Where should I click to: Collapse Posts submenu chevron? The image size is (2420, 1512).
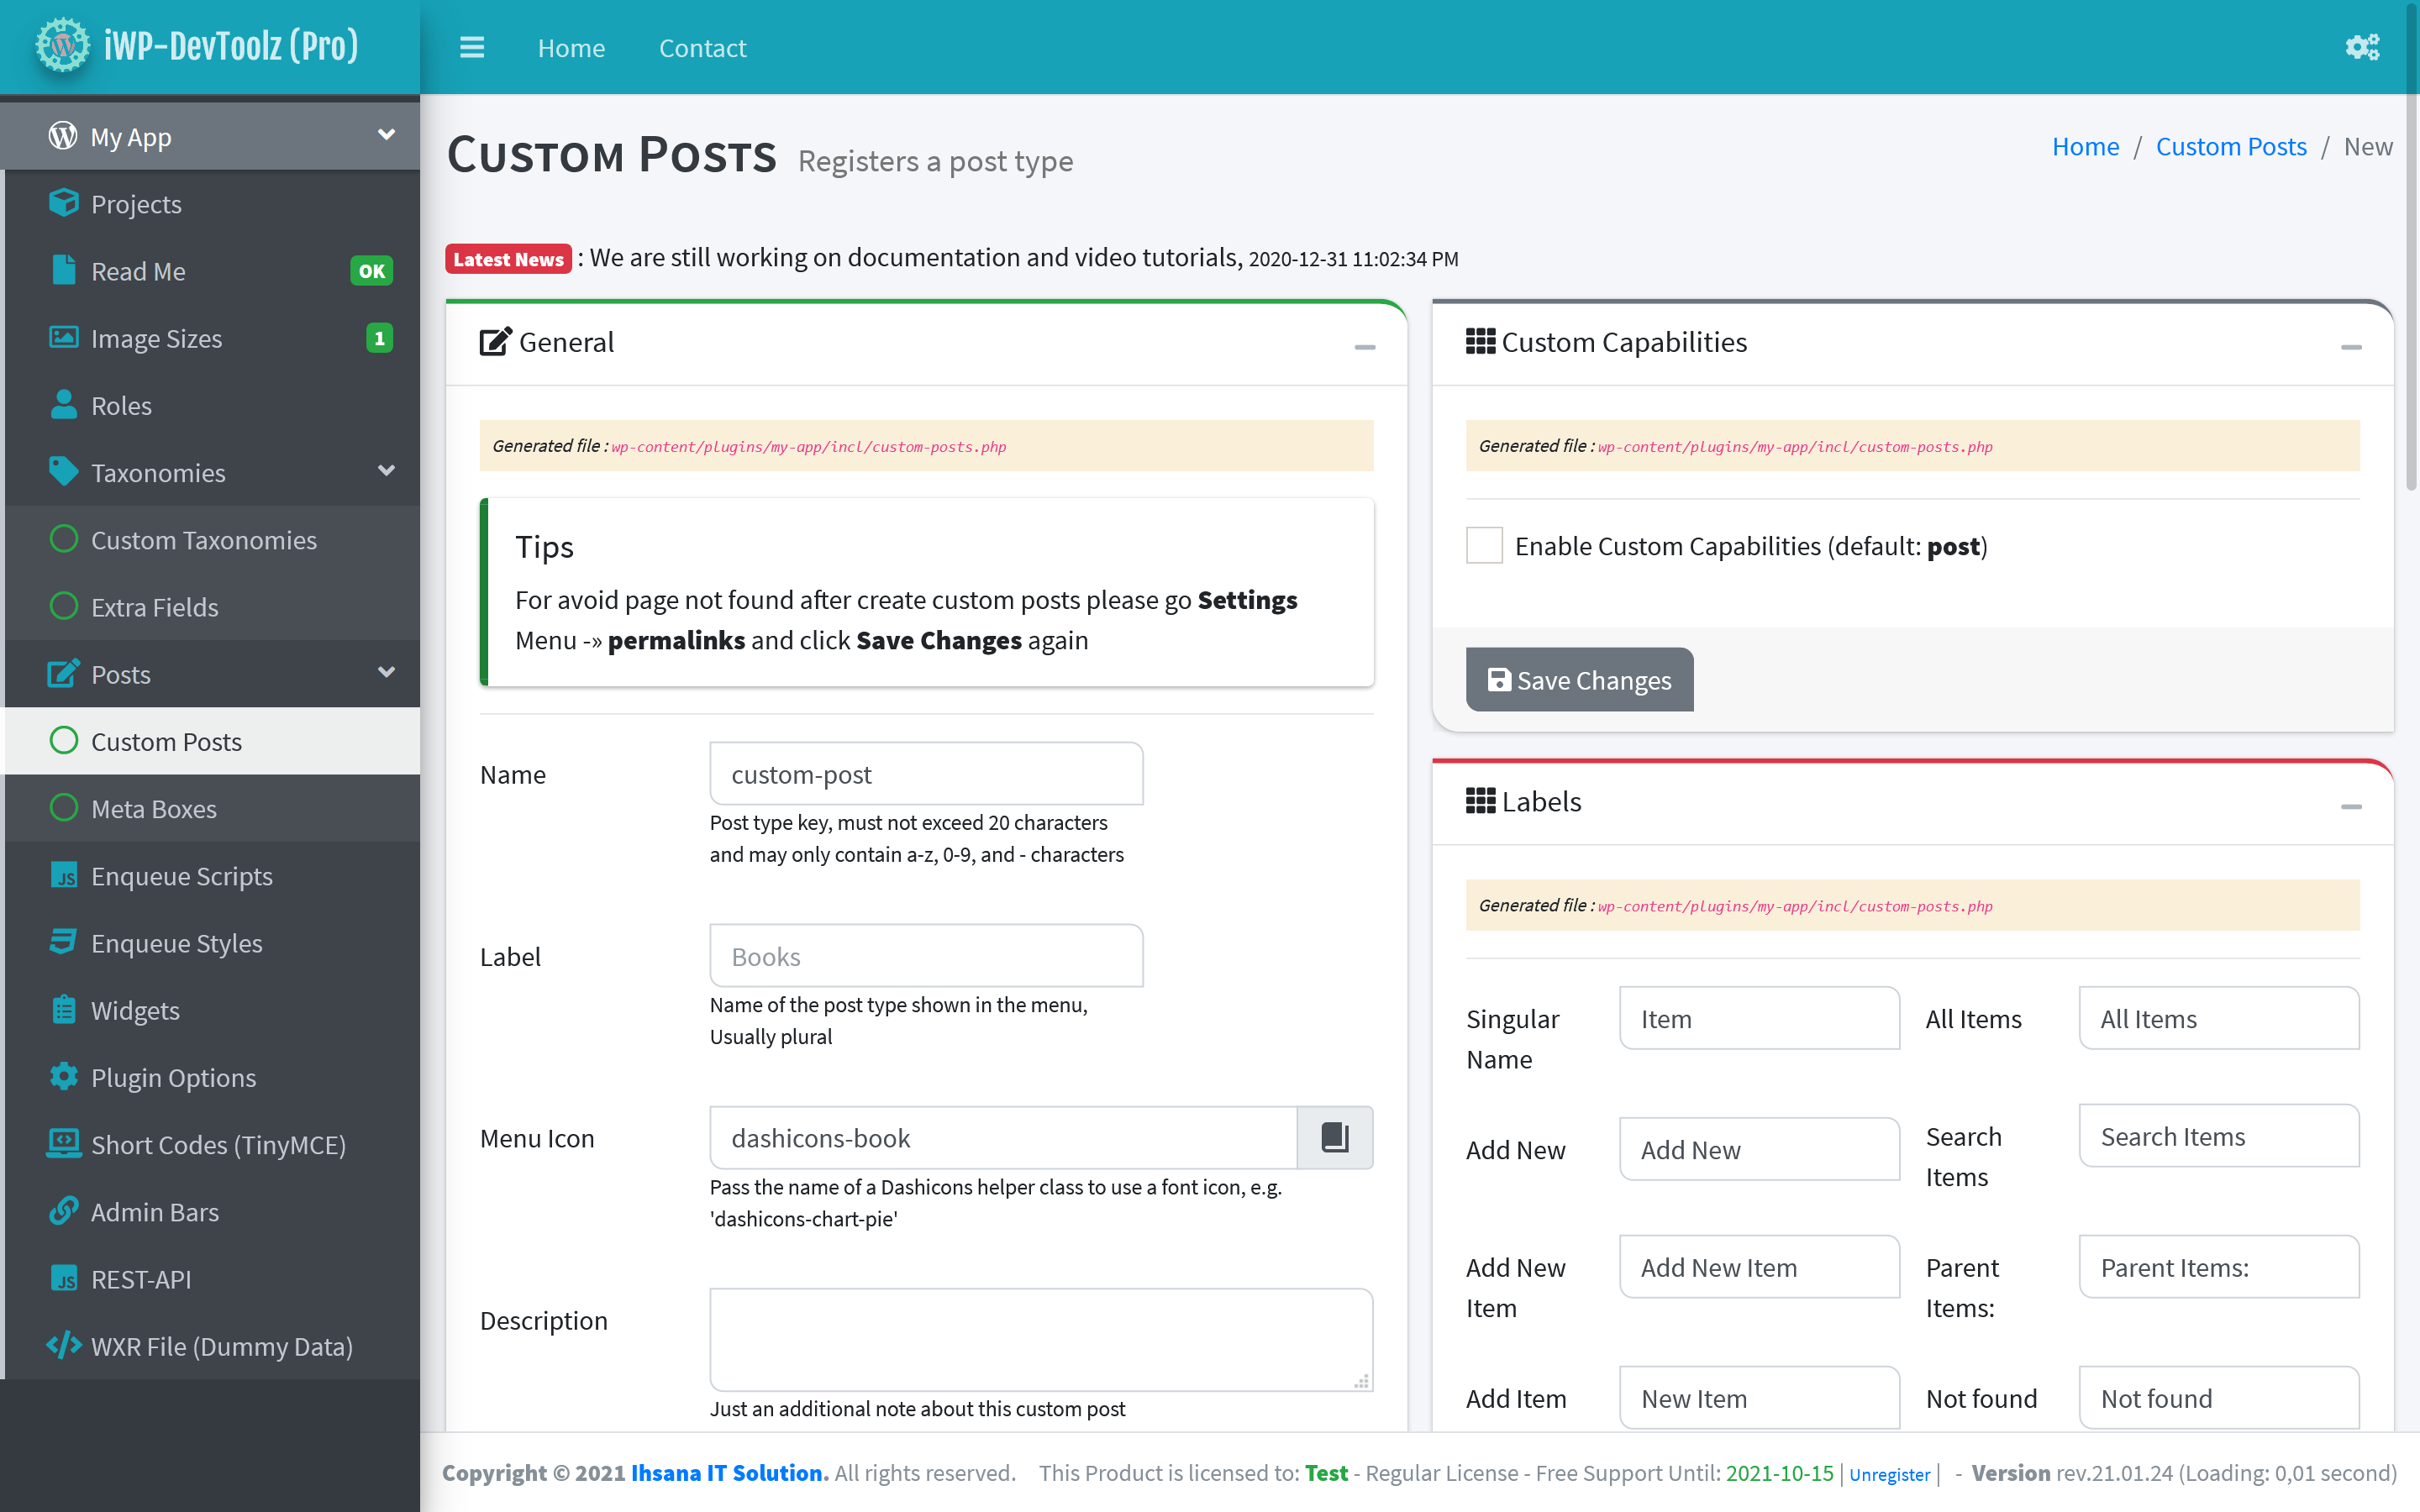point(386,672)
